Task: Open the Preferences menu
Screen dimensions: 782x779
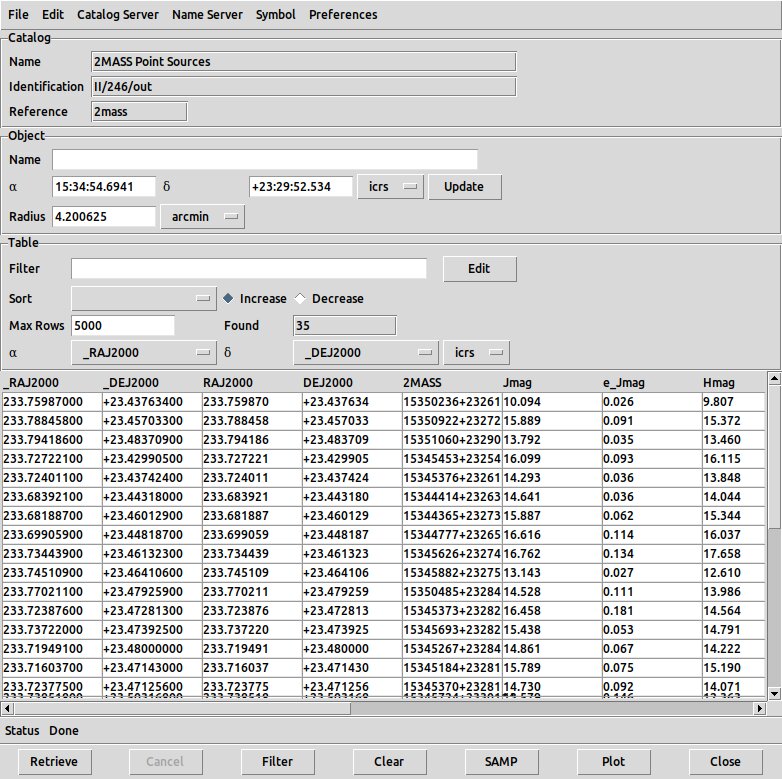Action: (343, 14)
